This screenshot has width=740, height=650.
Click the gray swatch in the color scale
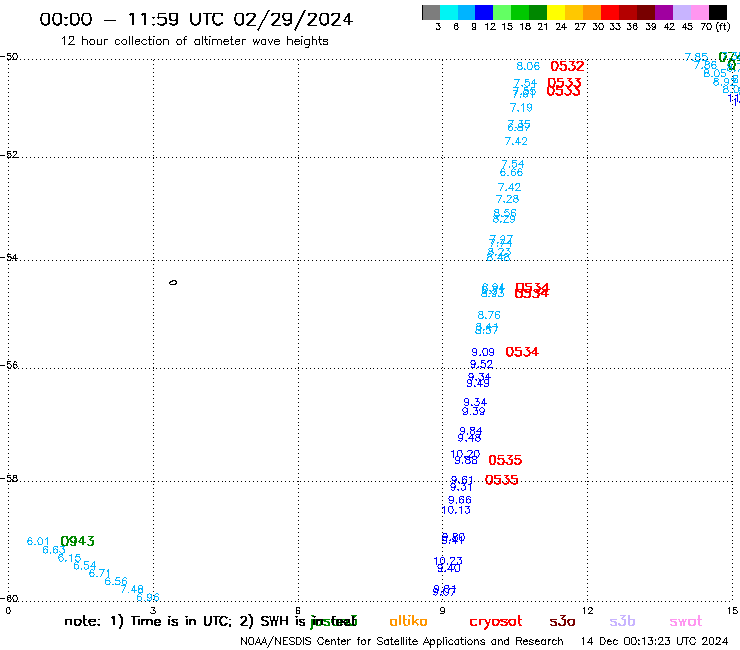431,12
